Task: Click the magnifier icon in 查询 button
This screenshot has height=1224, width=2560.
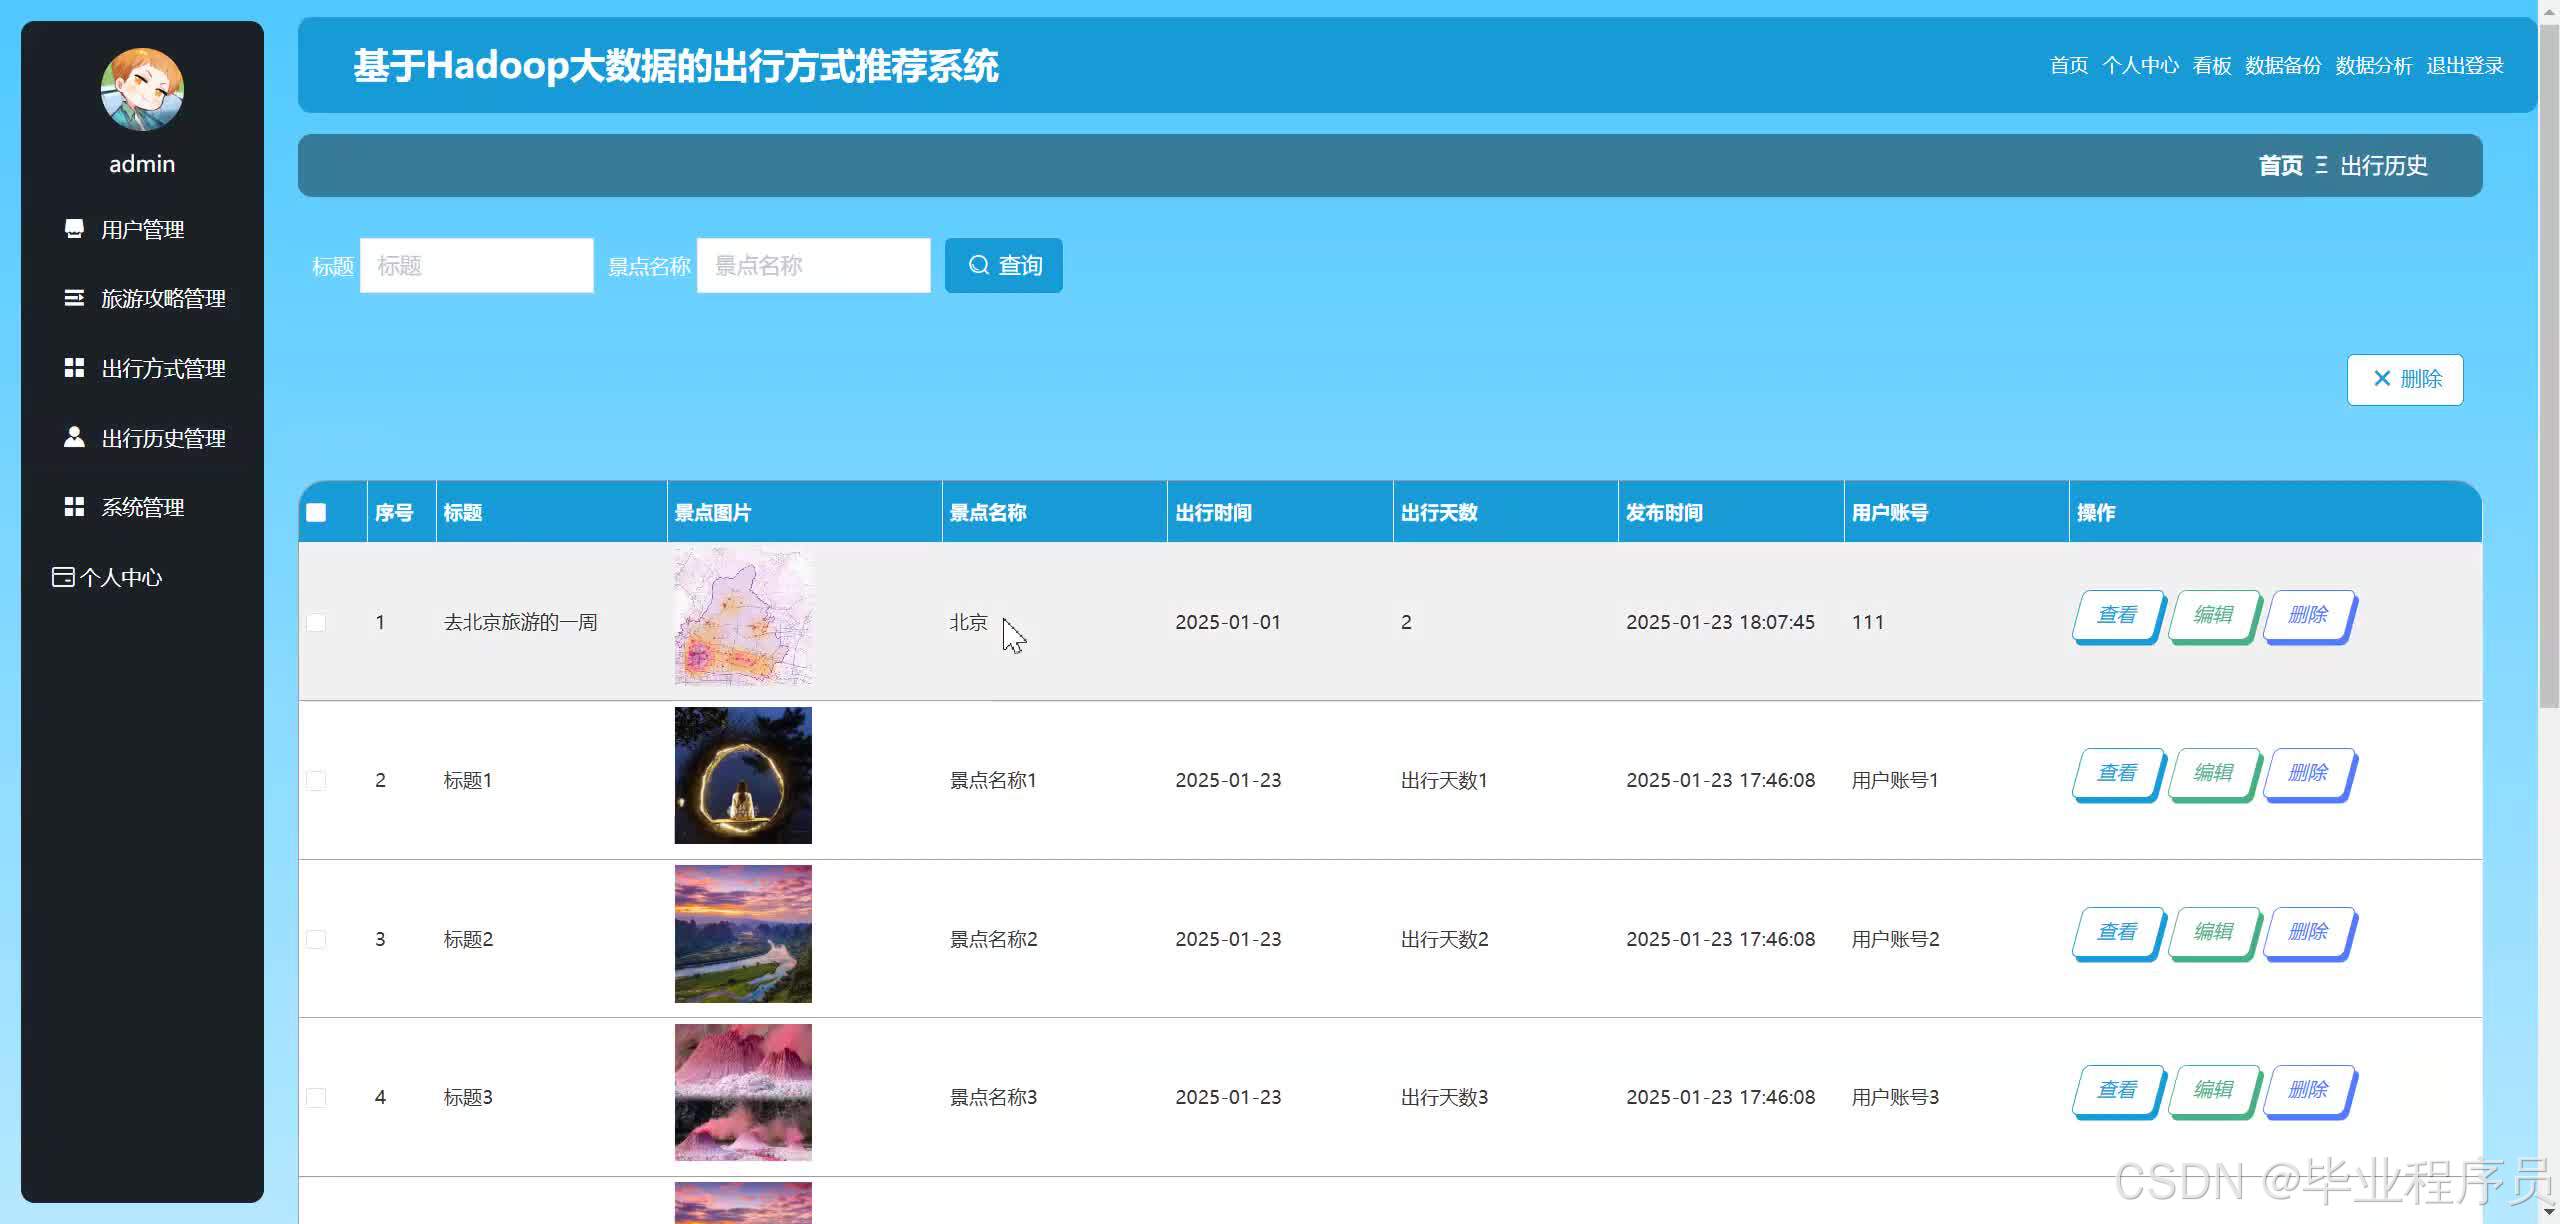Action: point(979,265)
